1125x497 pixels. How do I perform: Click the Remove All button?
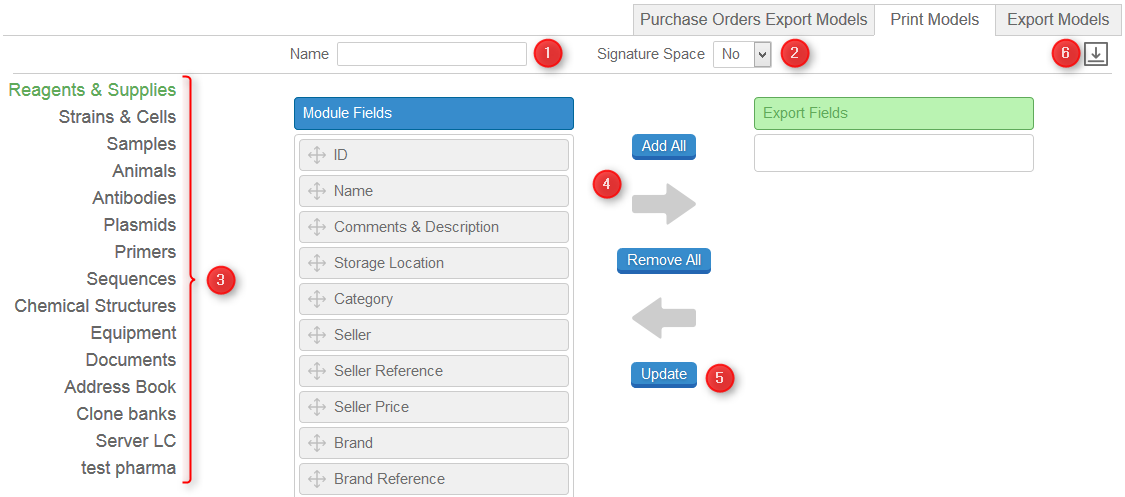pos(664,260)
